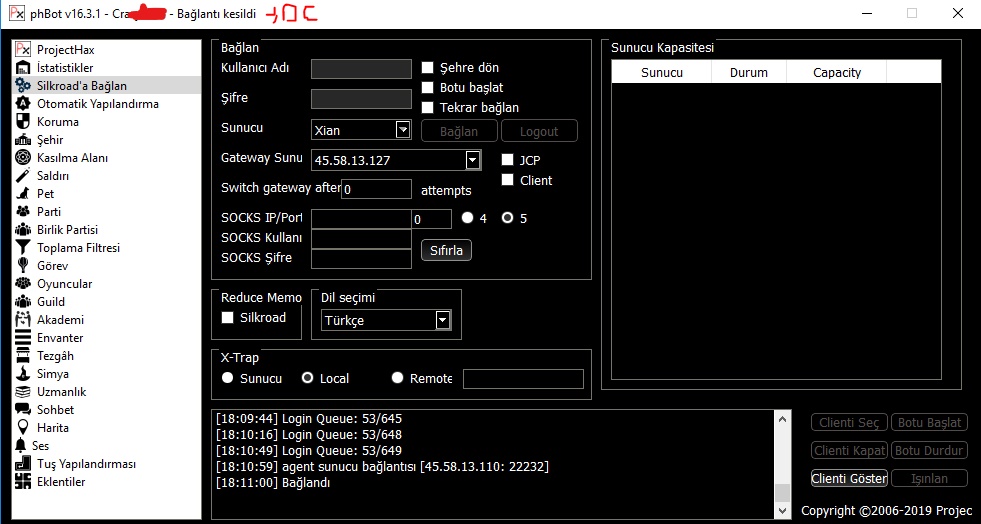Image resolution: width=981 pixels, height=524 pixels.
Task: Check the JCP option
Action: (508, 160)
